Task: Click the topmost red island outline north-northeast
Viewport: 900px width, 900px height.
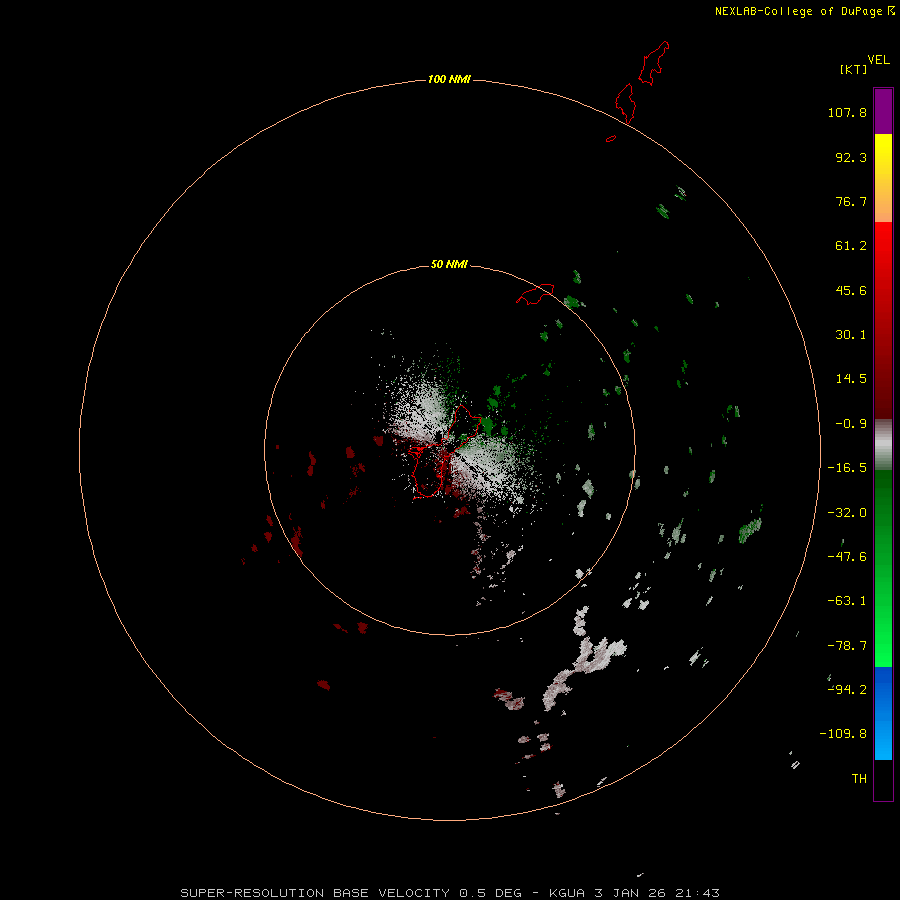Action: click(654, 63)
